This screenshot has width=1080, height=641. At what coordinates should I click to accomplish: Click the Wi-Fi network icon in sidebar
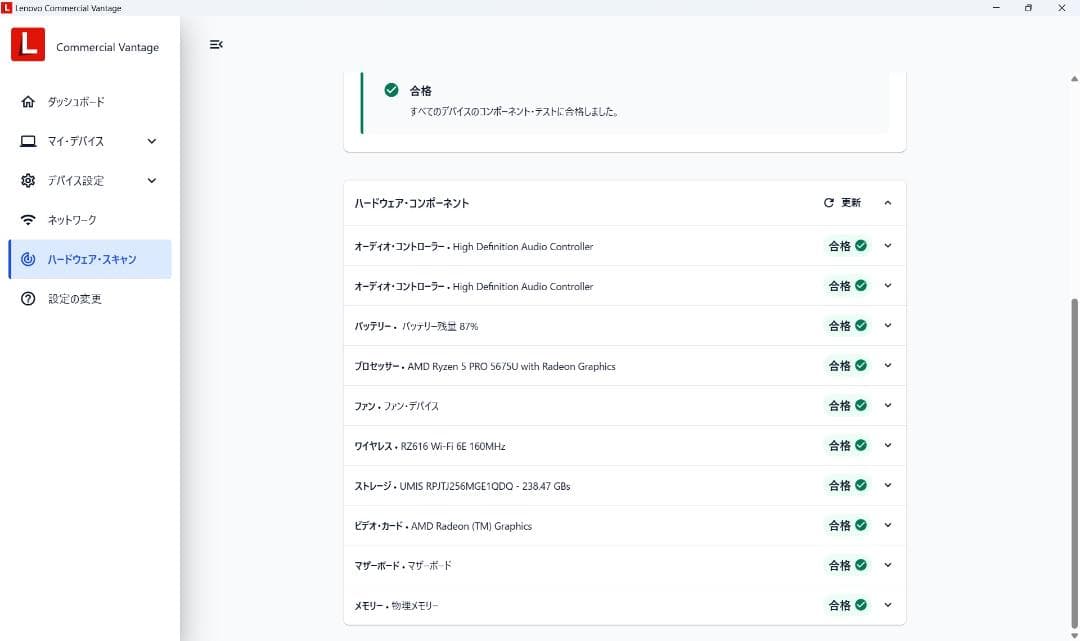pos(28,220)
